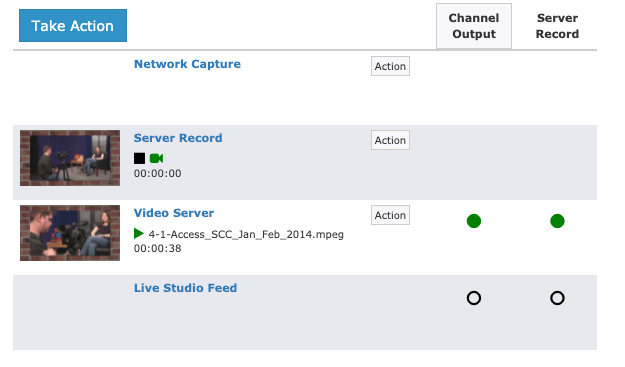Open the Network Capture Action menu
Screen dimensions: 625x367
(390, 66)
